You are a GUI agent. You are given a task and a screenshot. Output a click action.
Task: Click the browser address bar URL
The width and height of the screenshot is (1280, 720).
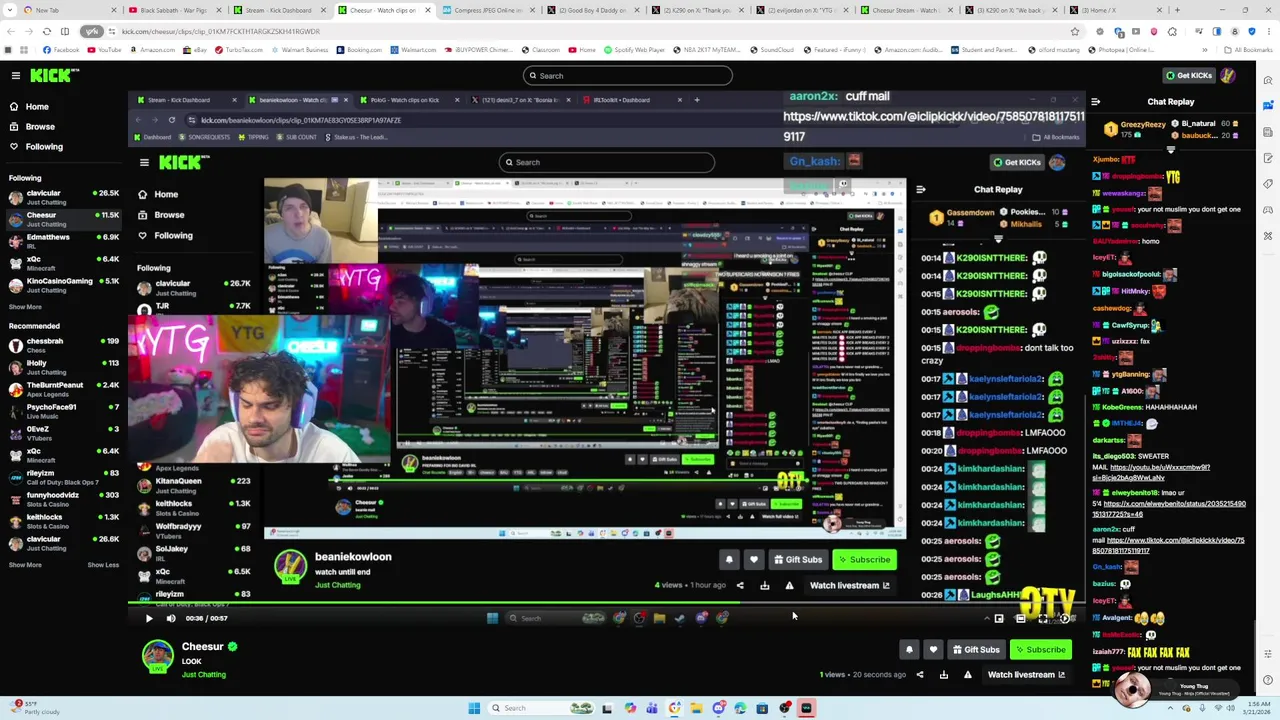click(220, 31)
